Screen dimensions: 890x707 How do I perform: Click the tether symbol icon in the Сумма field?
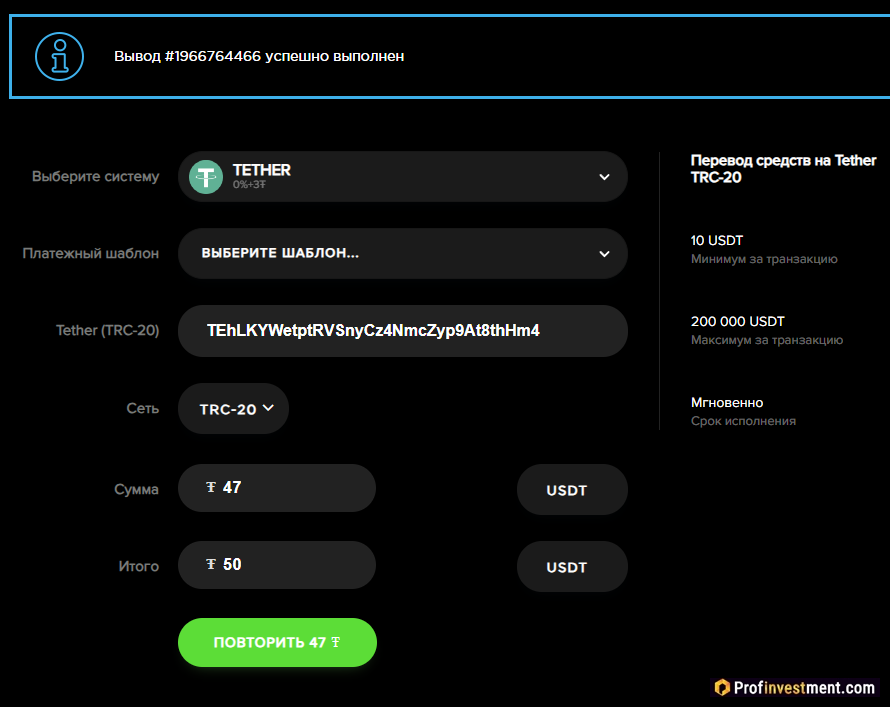click(211, 487)
